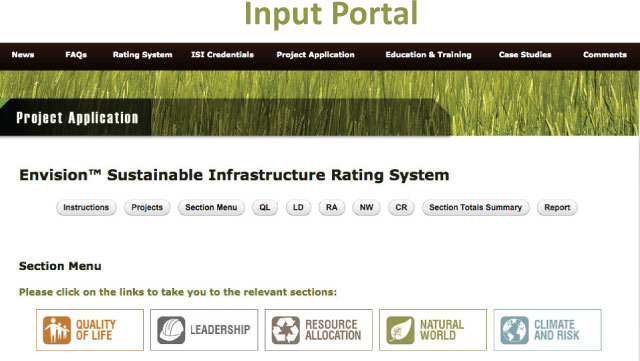Jump to the QL section button

(x=265, y=207)
